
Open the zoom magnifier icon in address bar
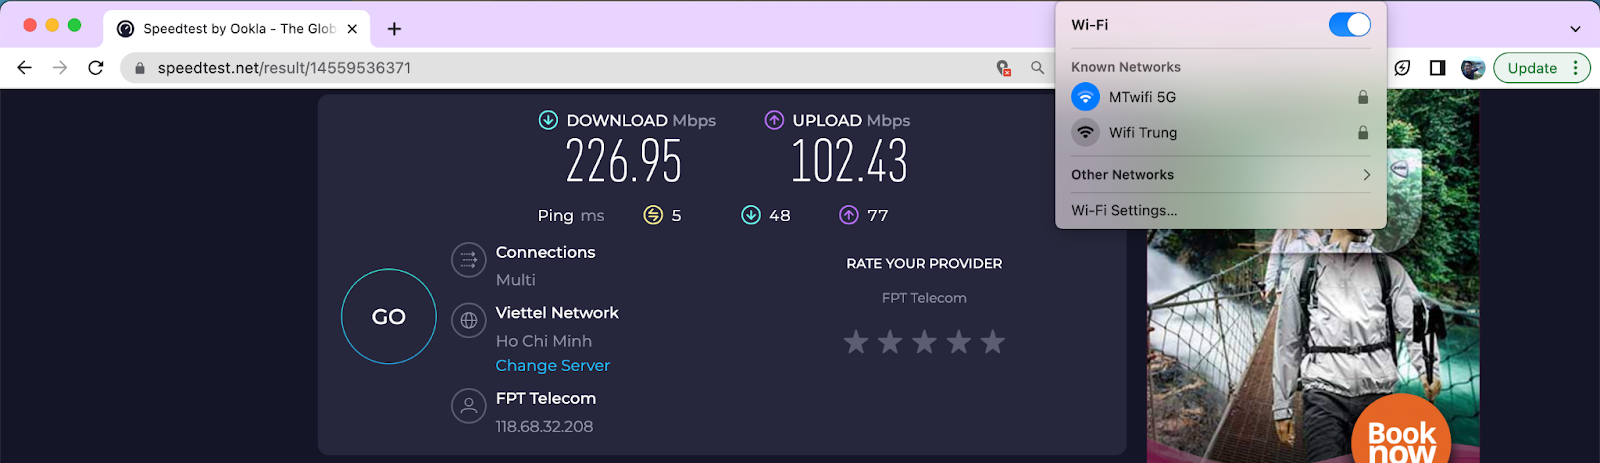point(1037,68)
